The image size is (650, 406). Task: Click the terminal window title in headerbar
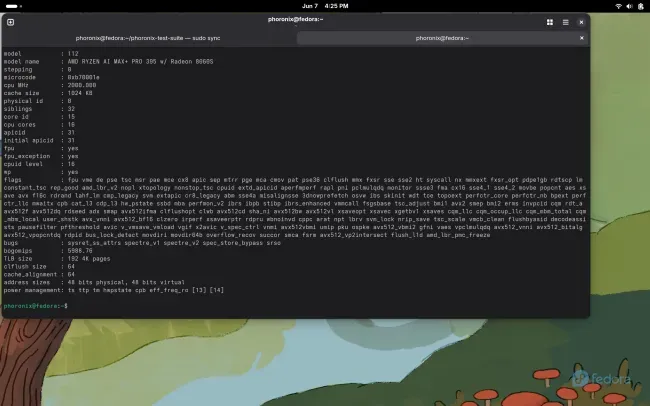coord(296,19)
